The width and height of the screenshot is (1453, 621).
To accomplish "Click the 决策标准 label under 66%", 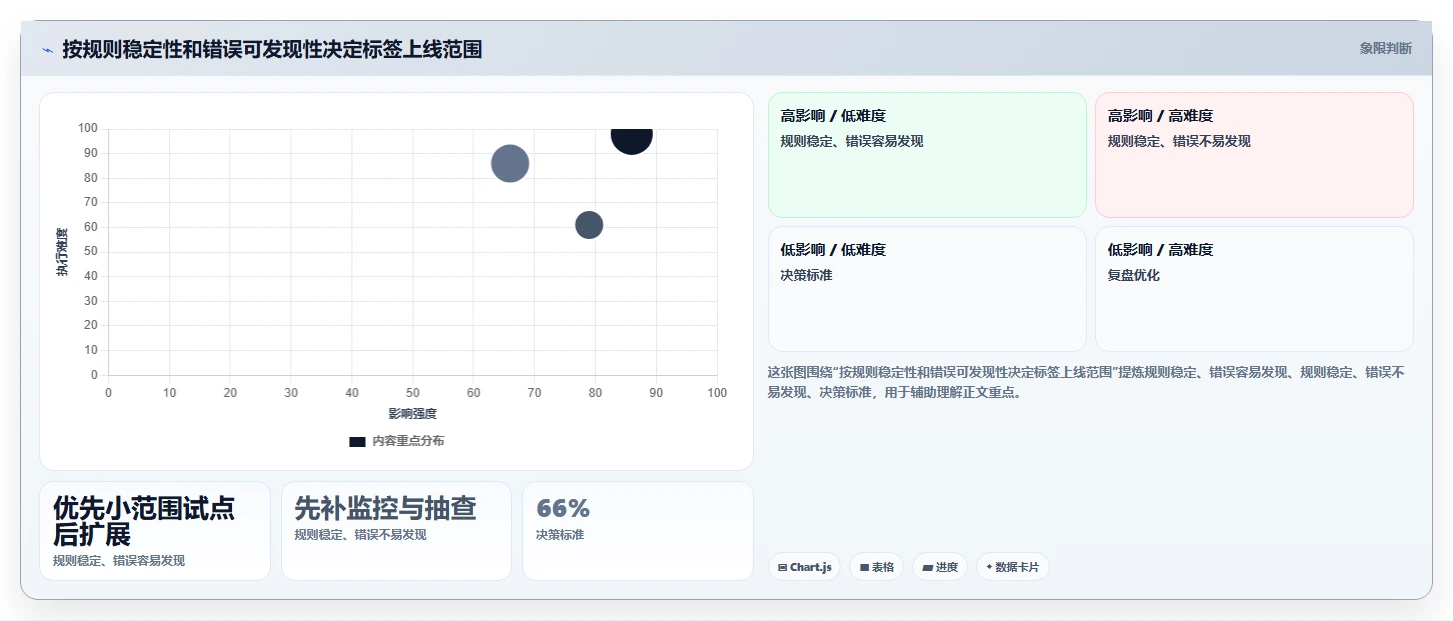I will click(x=560, y=535).
